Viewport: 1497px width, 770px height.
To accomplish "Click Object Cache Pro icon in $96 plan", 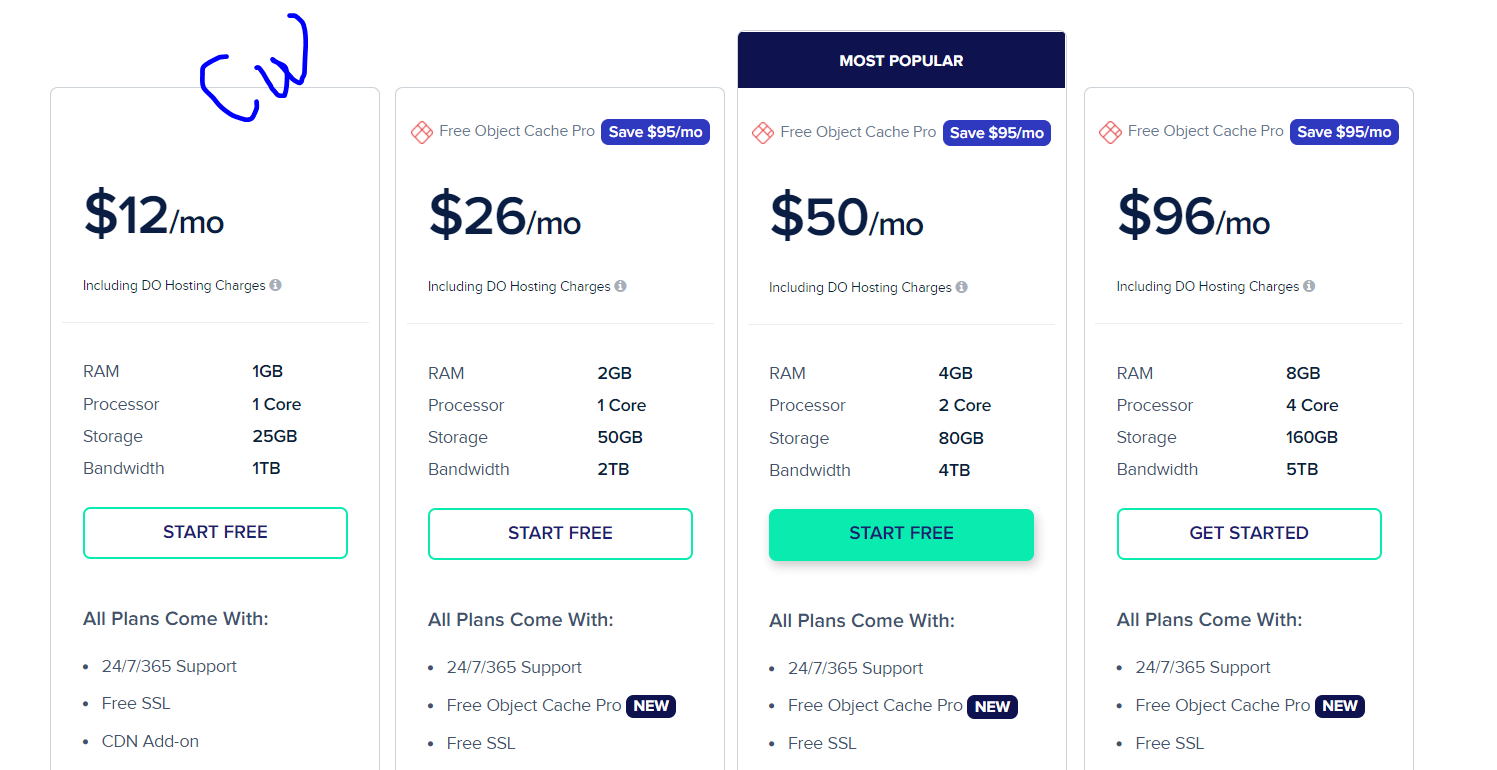I will [x=1110, y=132].
